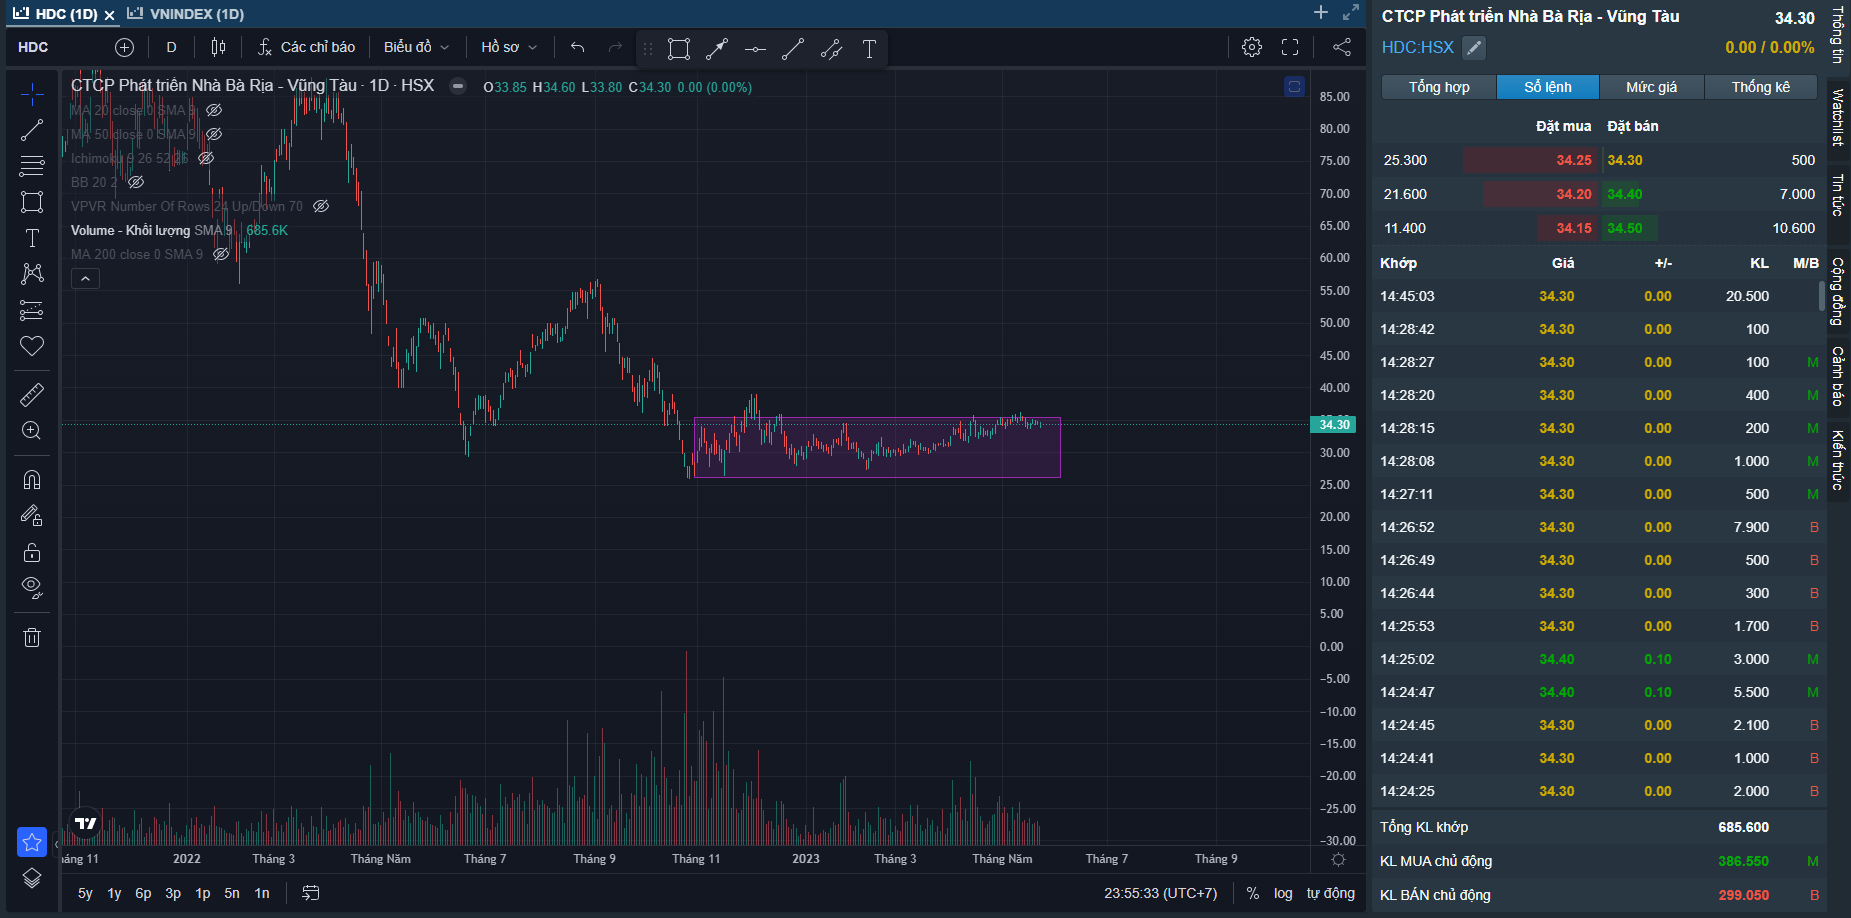Open the Thống kê tab
The image size is (1851, 918).
(x=1761, y=87)
